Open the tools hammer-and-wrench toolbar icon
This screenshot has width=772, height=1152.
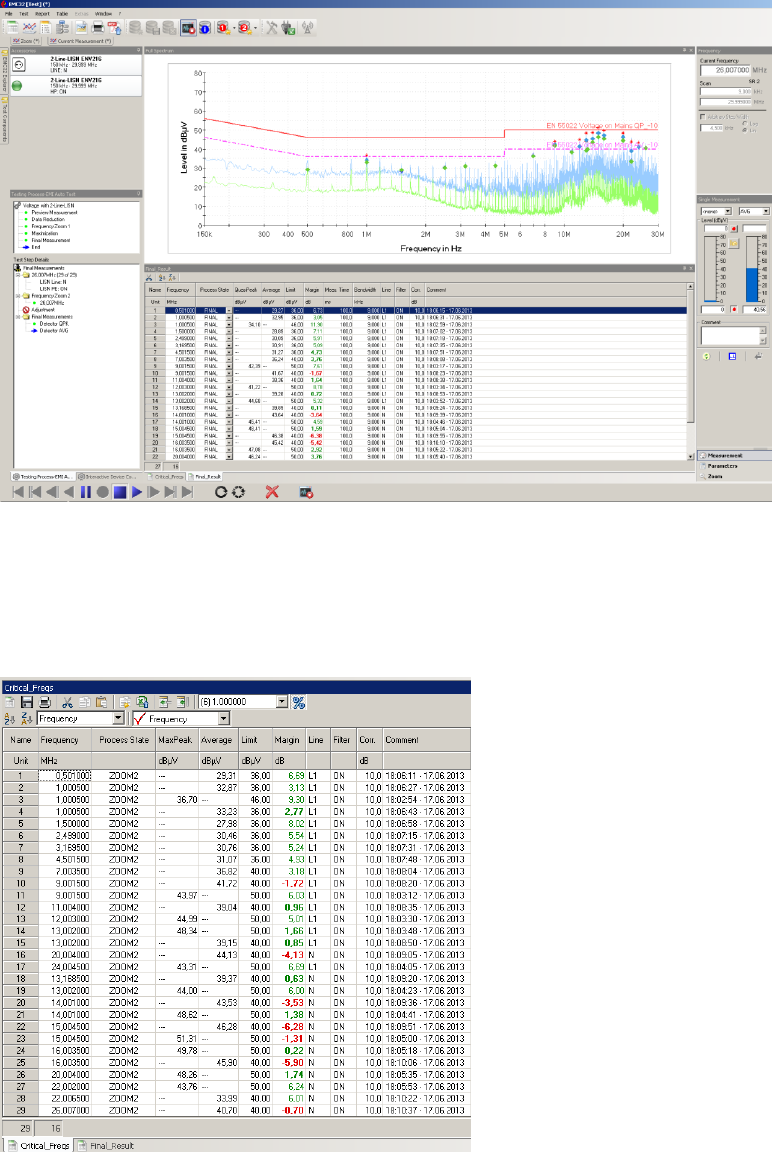tap(272, 28)
